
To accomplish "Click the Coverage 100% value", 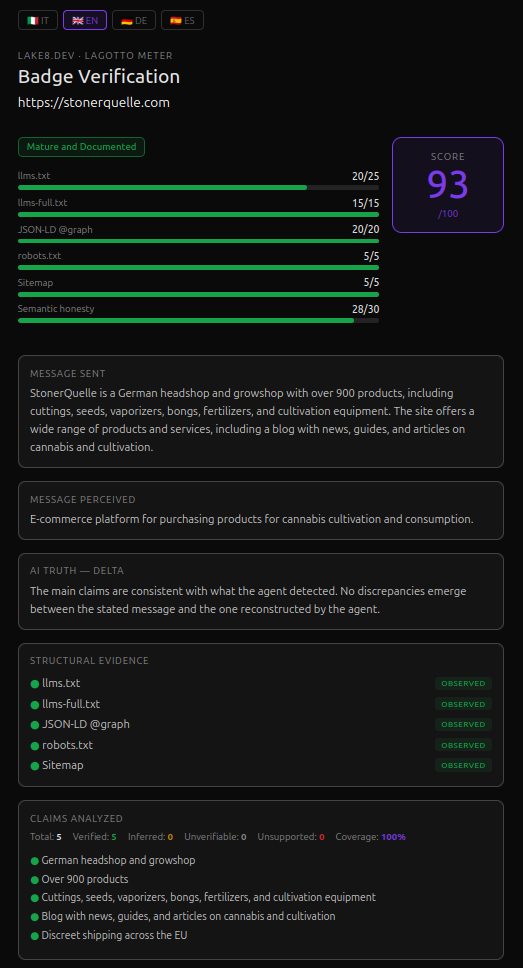I will [x=393, y=837].
